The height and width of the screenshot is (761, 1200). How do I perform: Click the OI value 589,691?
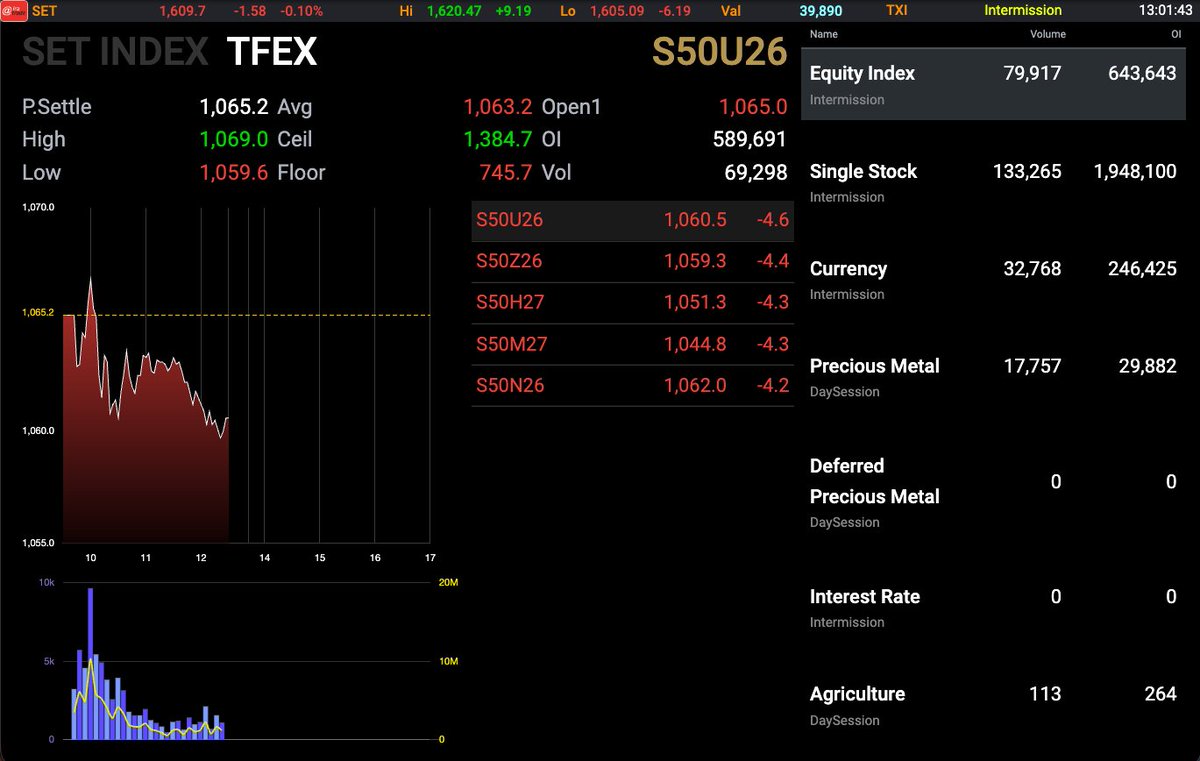click(x=750, y=139)
